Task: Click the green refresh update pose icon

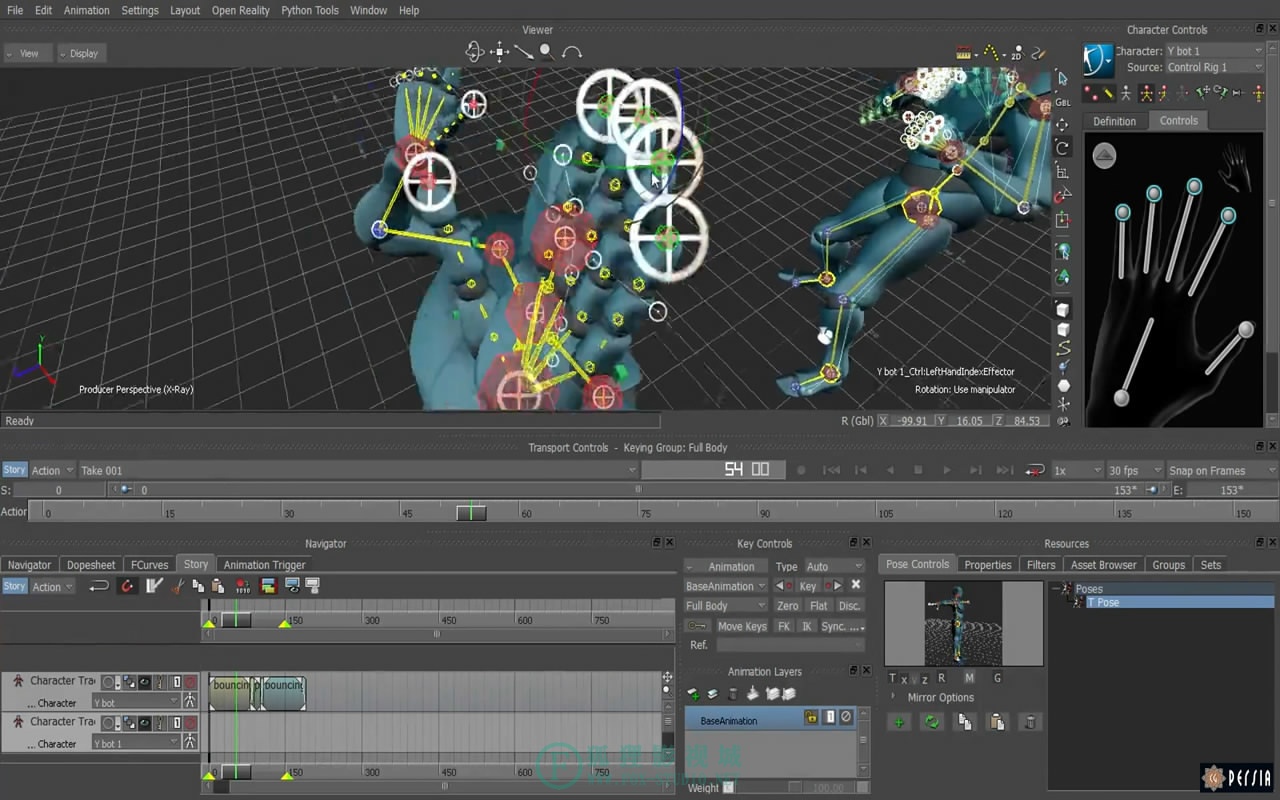Action: (x=933, y=722)
